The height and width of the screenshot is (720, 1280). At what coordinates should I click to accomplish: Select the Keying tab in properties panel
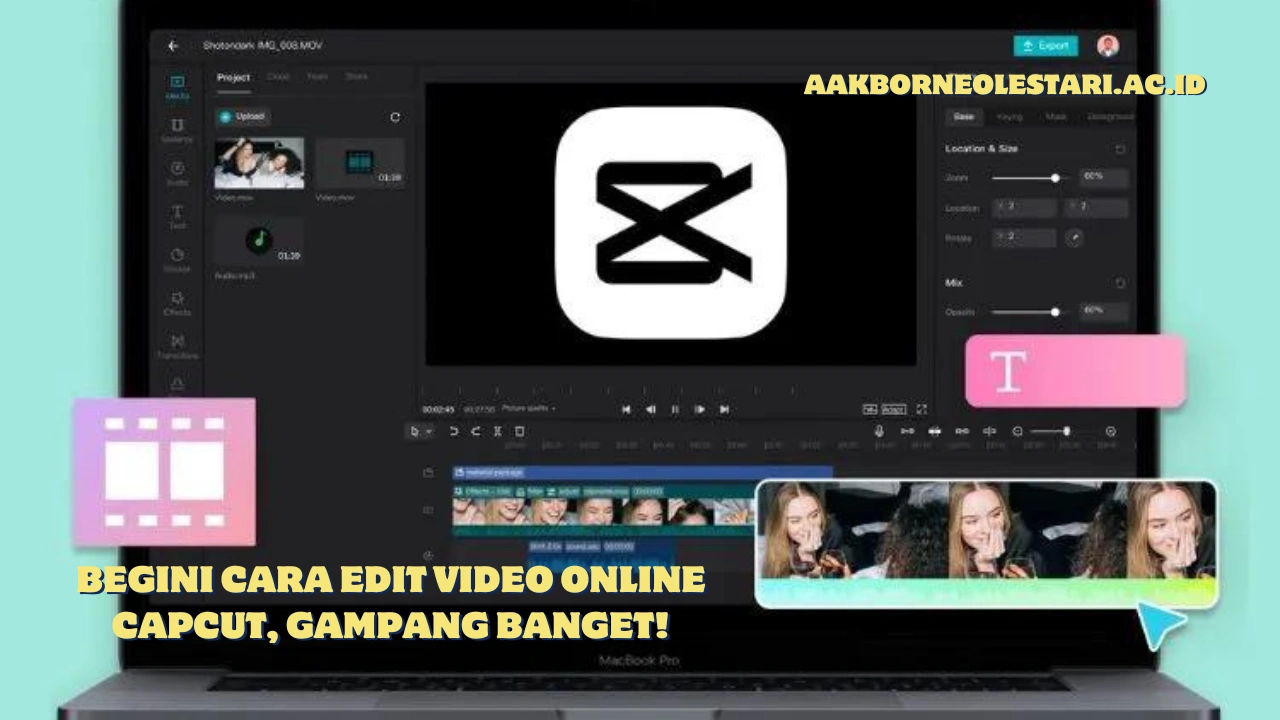[x=1009, y=117]
